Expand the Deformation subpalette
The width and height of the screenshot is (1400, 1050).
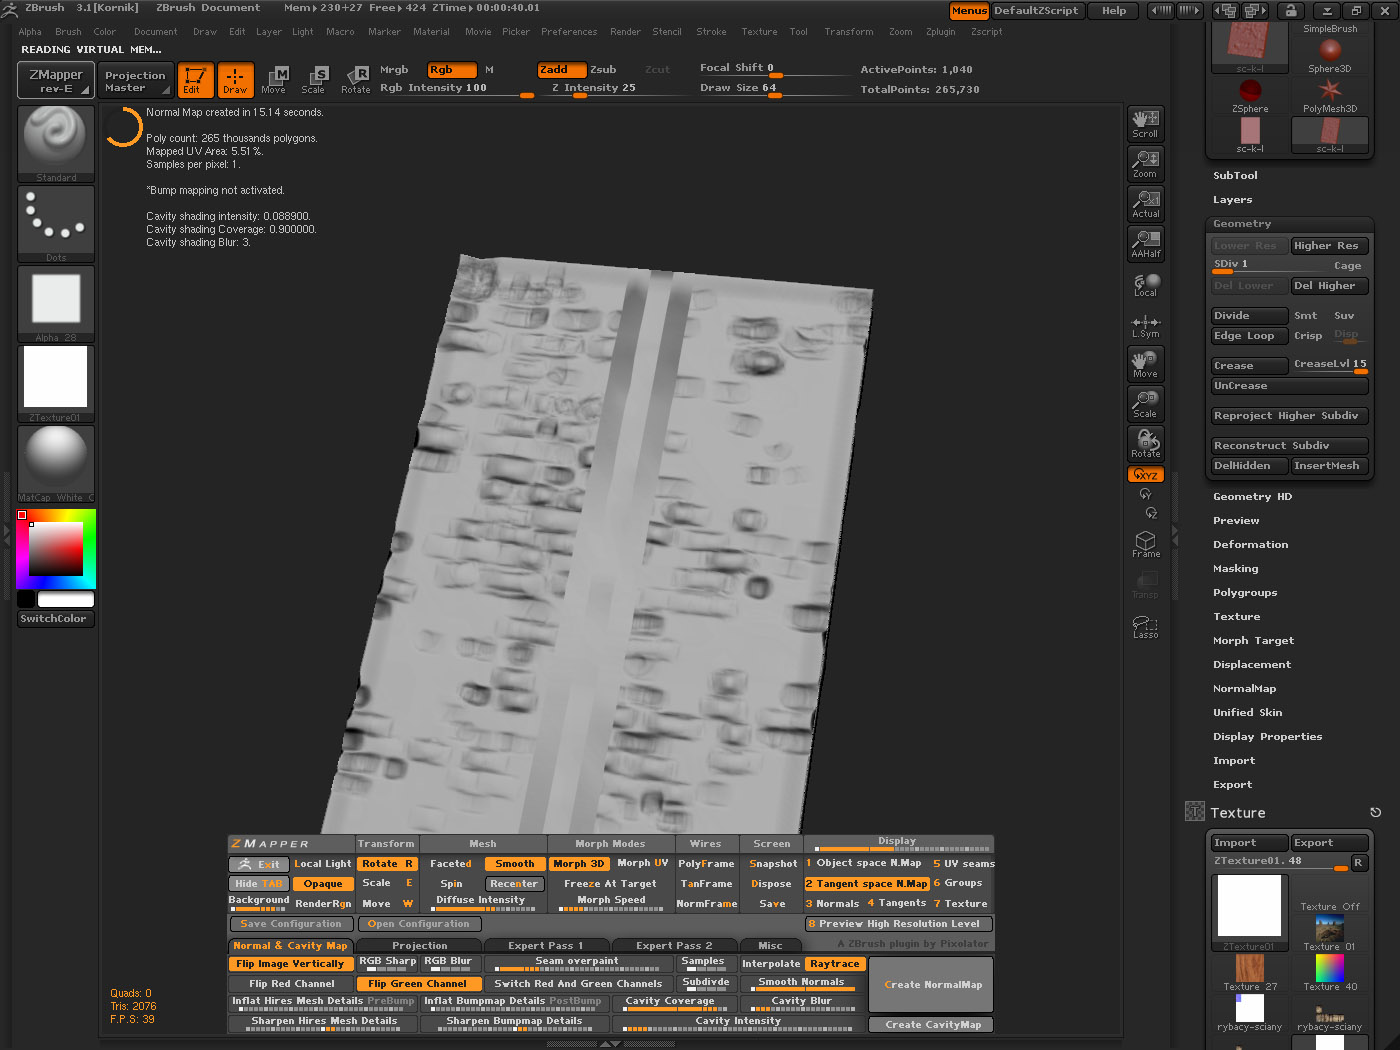(x=1250, y=545)
